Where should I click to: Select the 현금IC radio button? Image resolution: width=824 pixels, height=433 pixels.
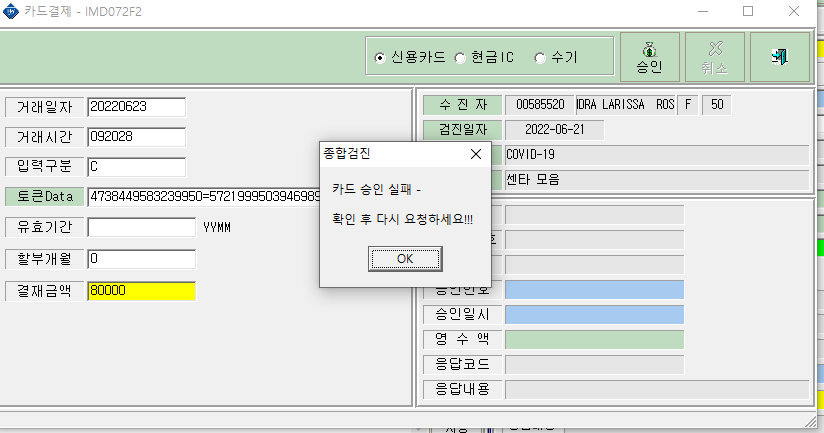(x=460, y=58)
